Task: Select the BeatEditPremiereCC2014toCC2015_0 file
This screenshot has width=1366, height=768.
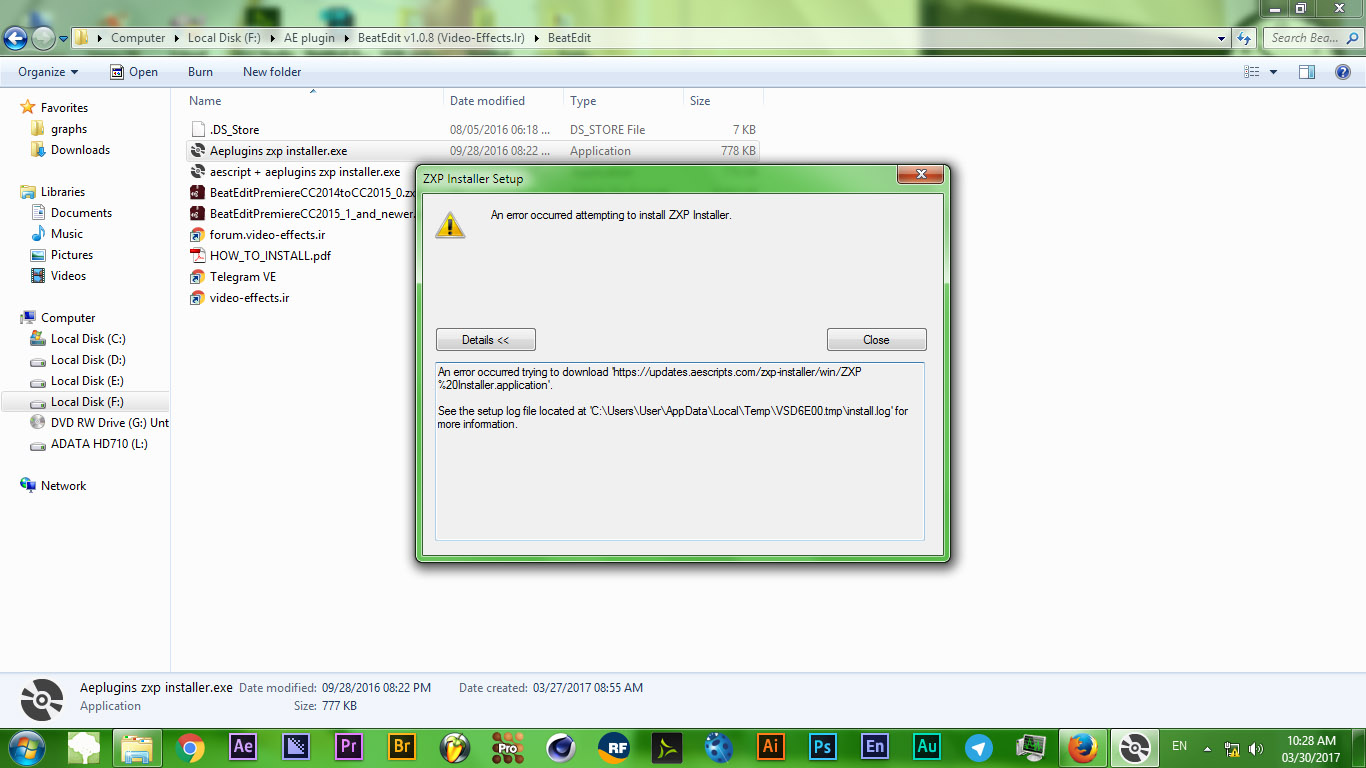Action: [x=301, y=193]
